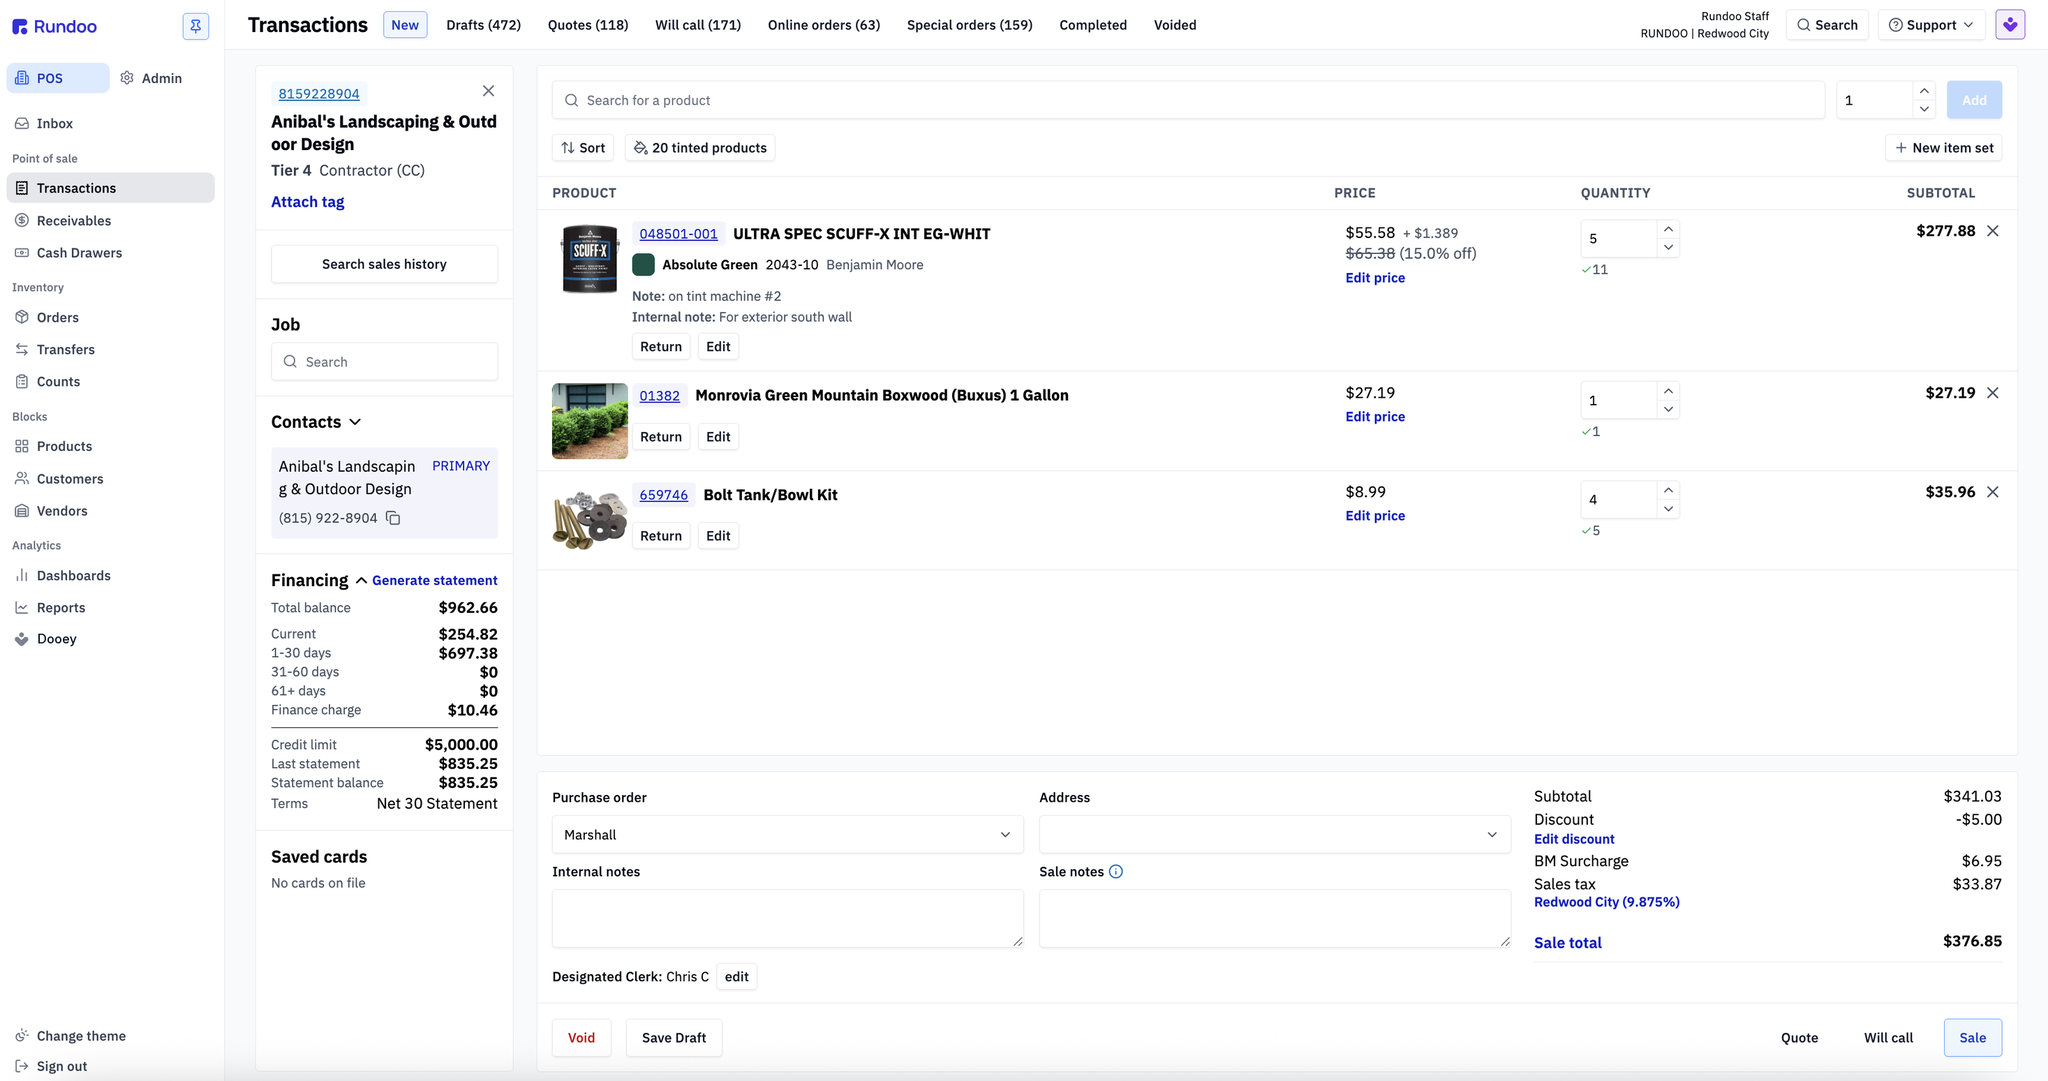Click Generate statement link
The height and width of the screenshot is (1081, 2048).
click(435, 581)
